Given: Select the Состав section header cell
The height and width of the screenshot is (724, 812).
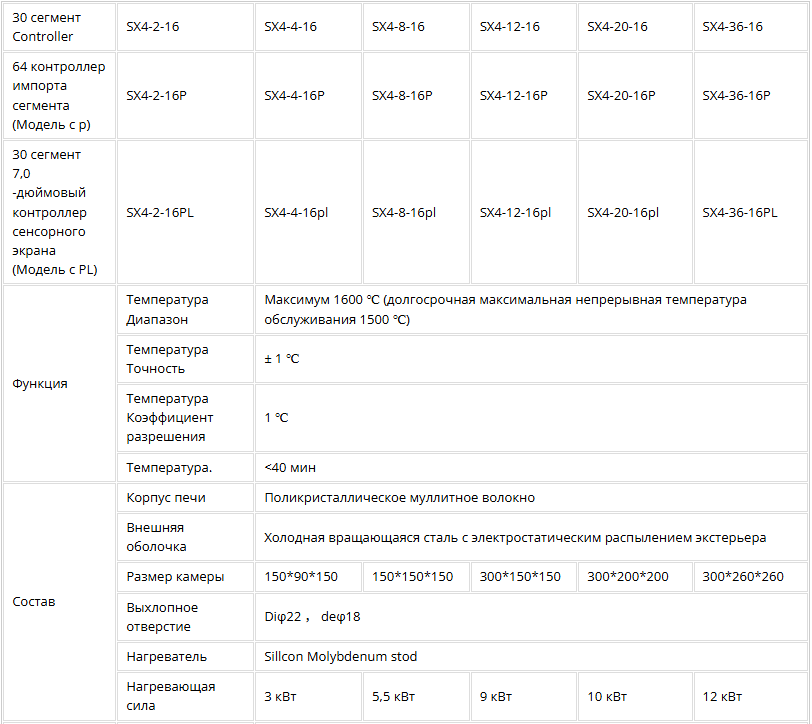Looking at the screenshot, I should (x=34, y=602).
